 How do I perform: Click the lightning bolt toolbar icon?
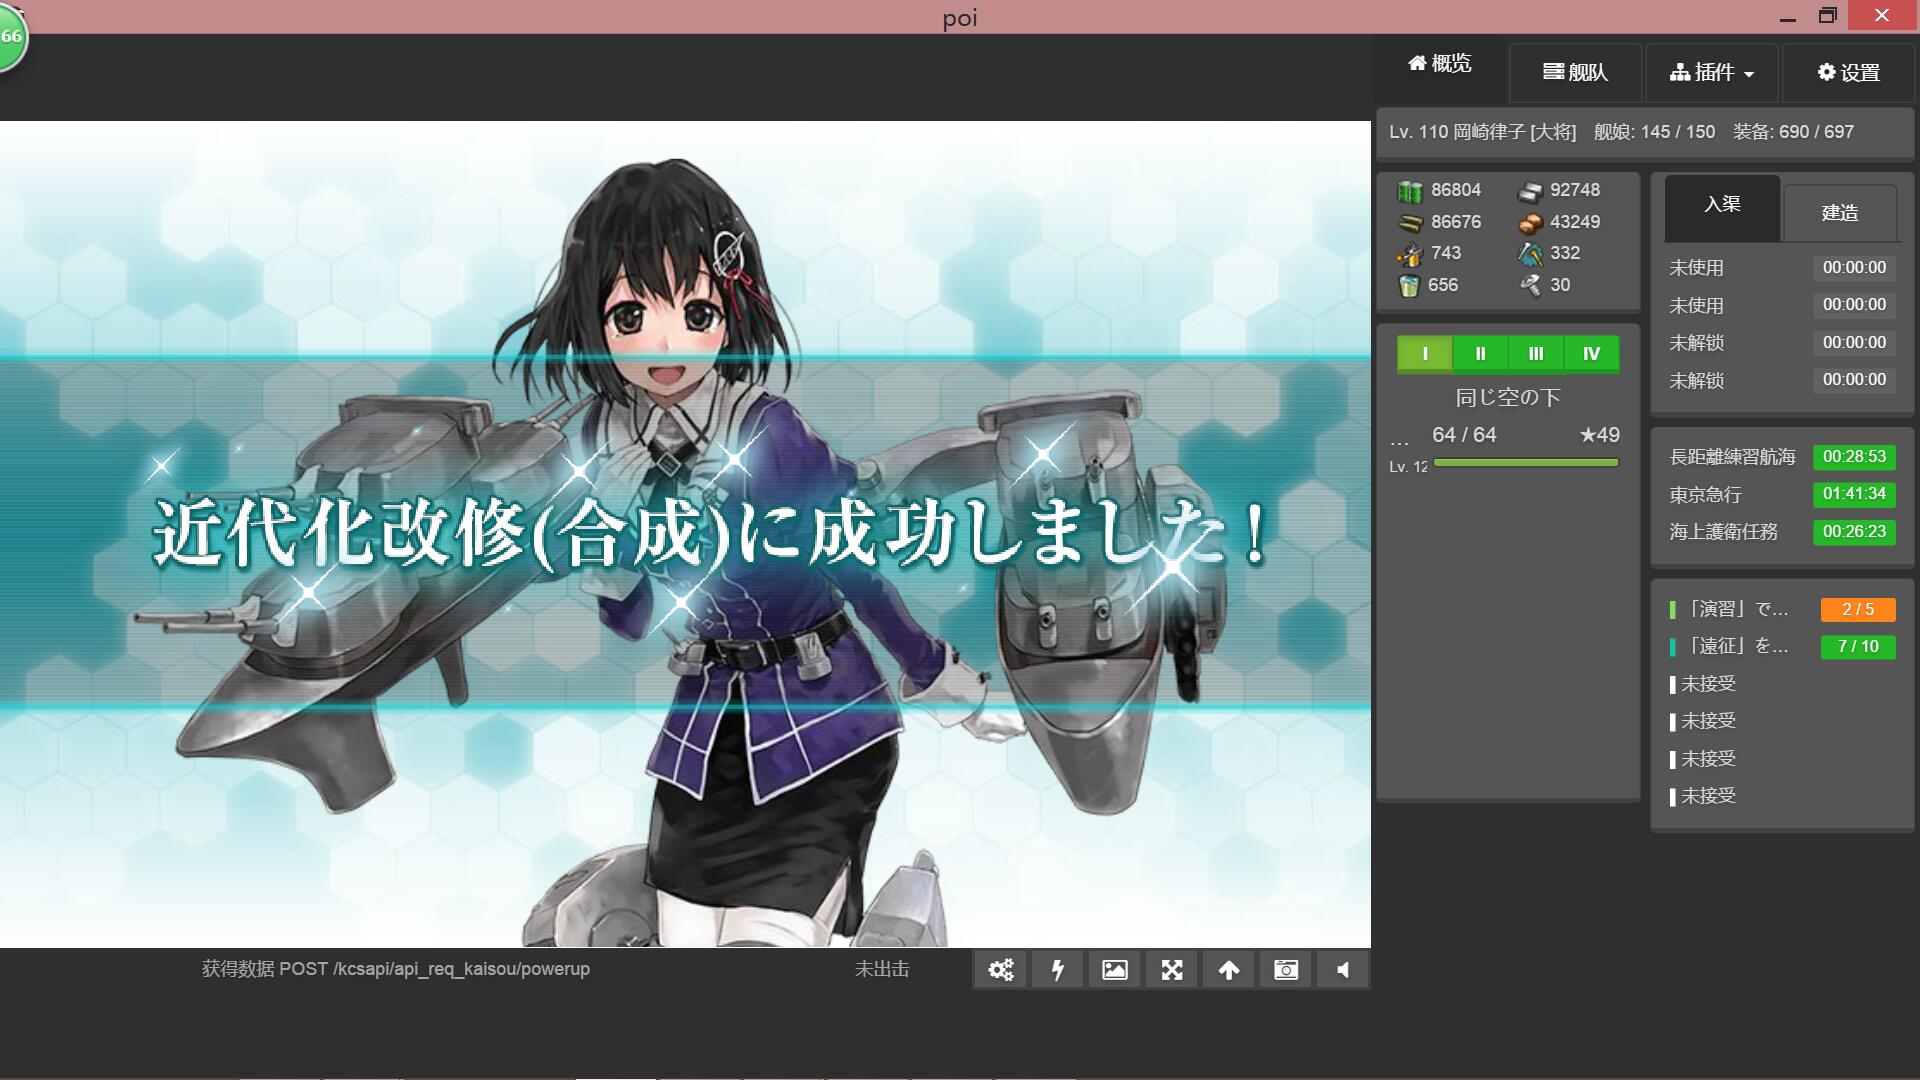click(1057, 970)
